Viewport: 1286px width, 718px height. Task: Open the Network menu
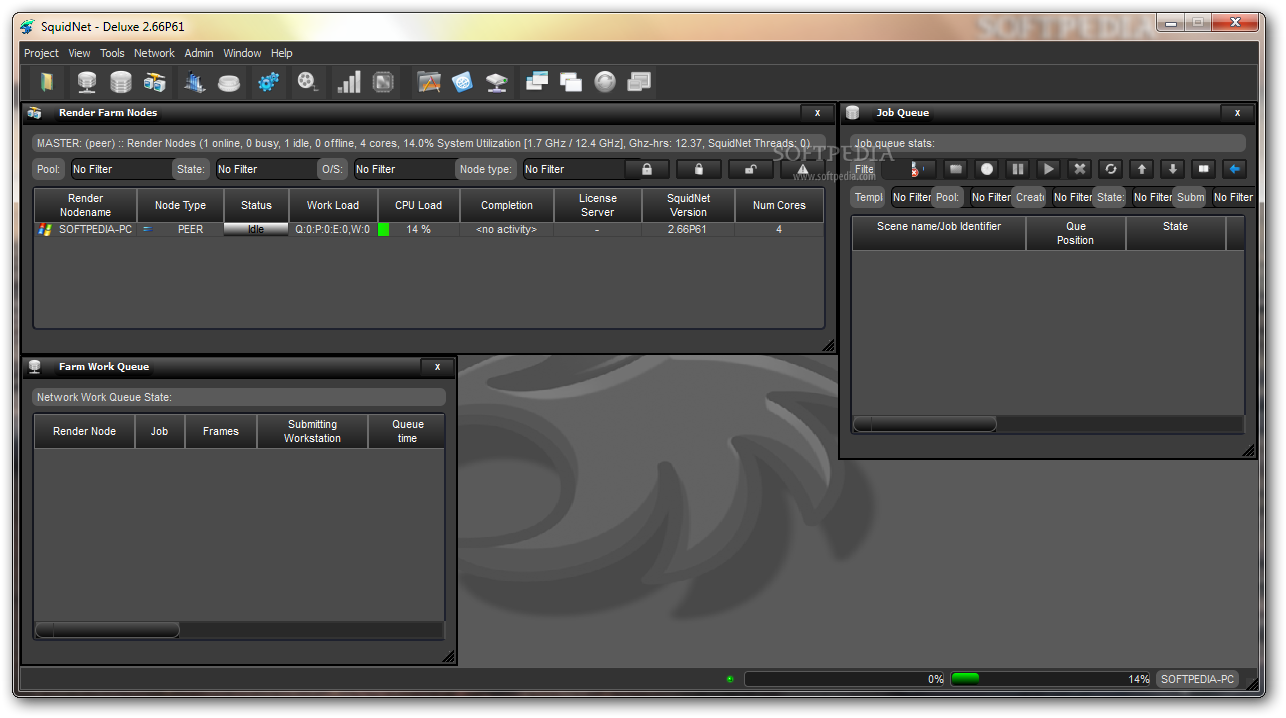pos(154,53)
